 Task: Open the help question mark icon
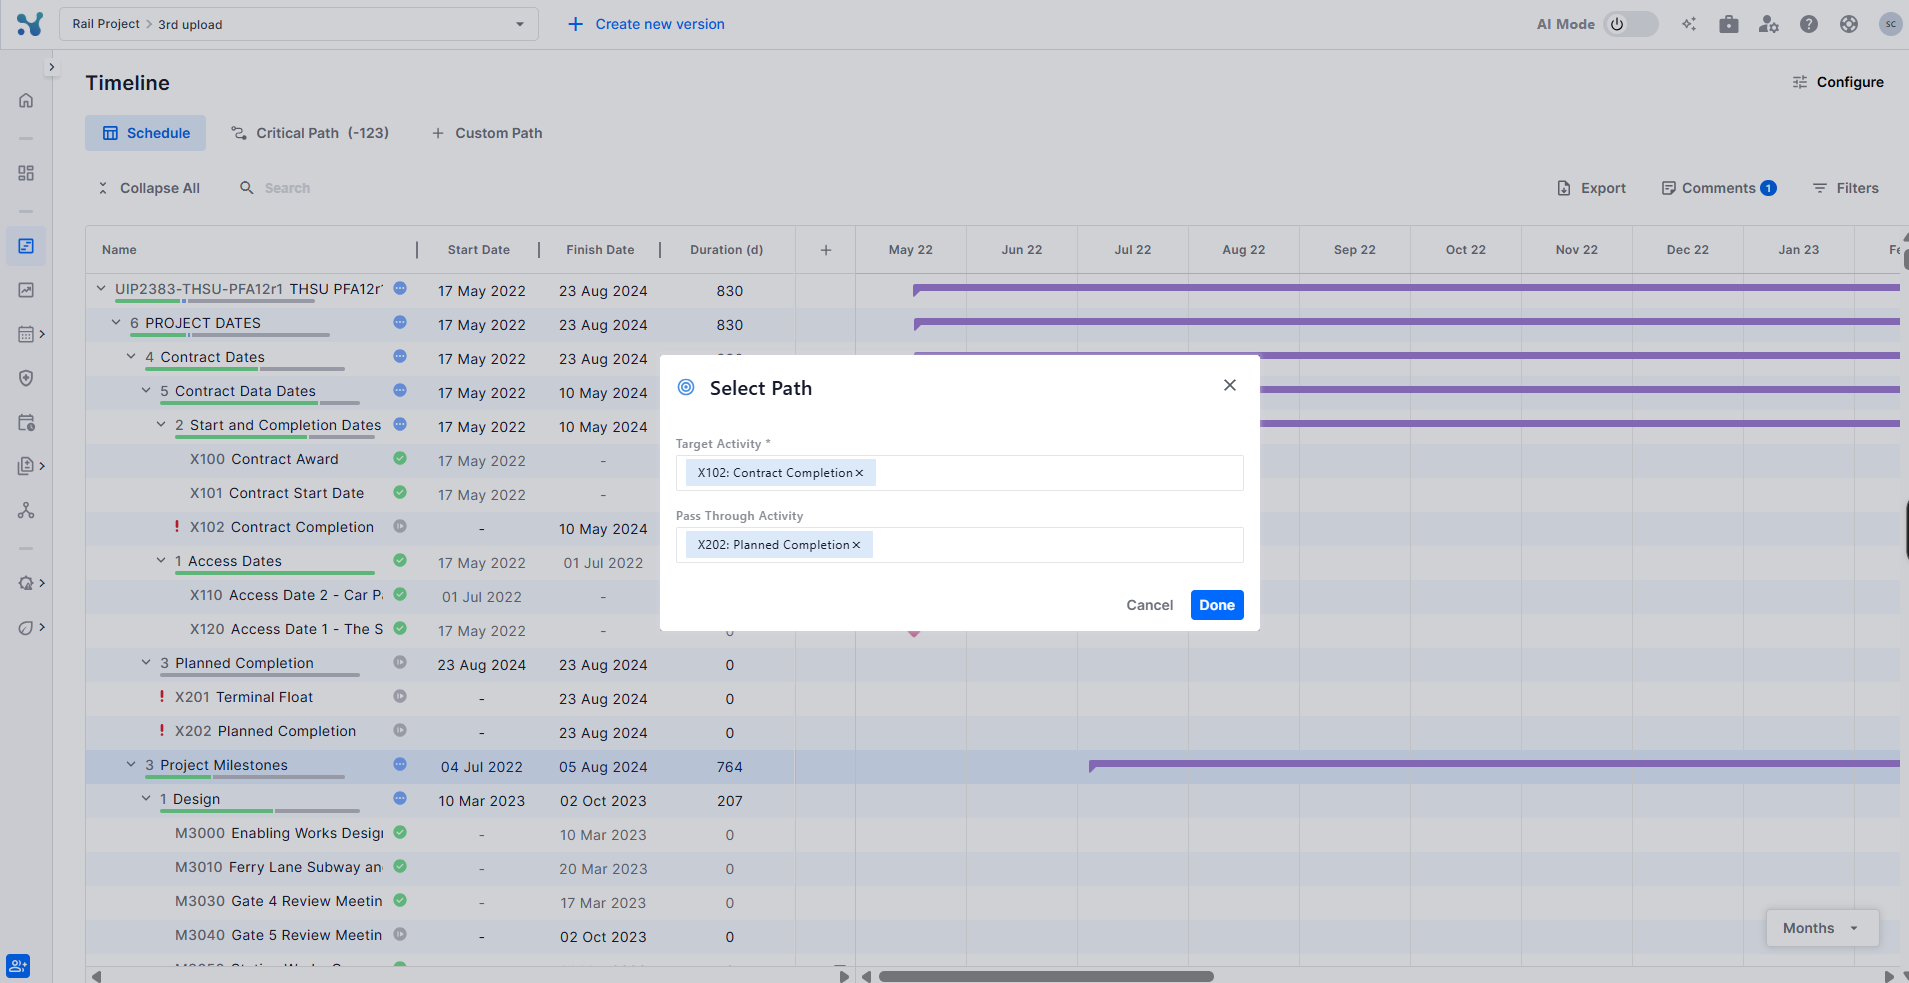(1808, 24)
